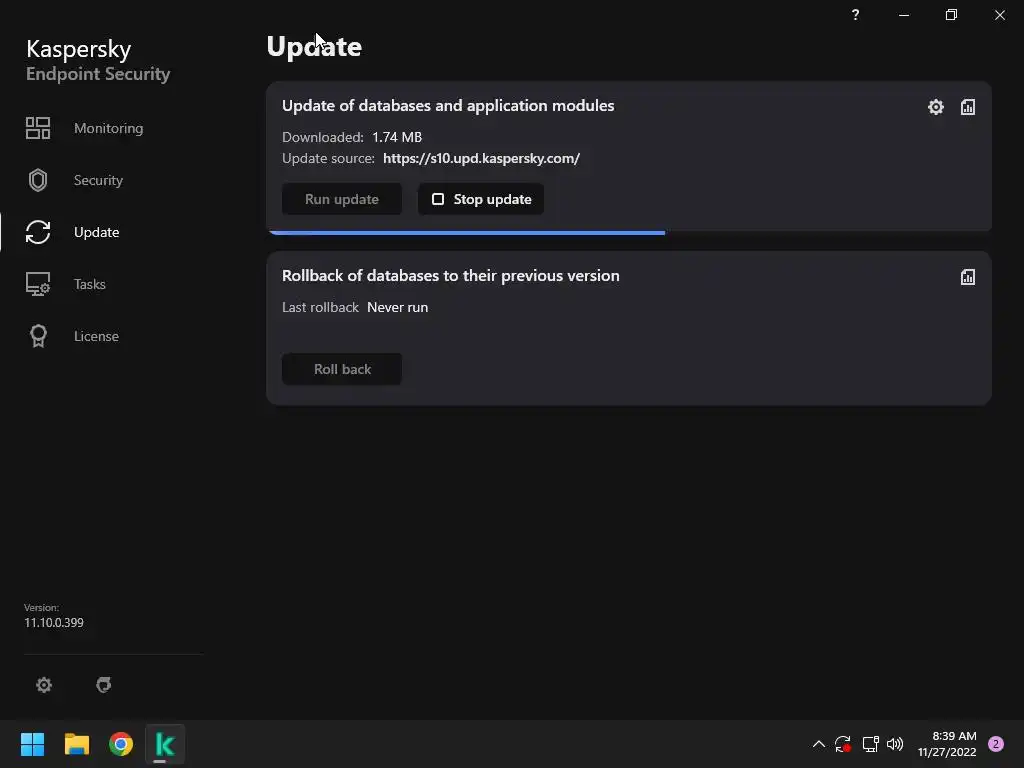Go to the License section
Viewport: 1024px width, 768px height.
96,336
